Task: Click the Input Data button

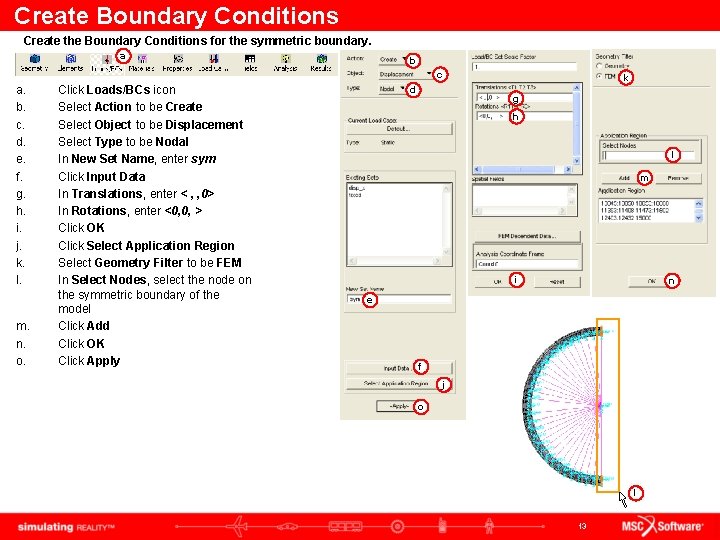Action: [x=399, y=368]
